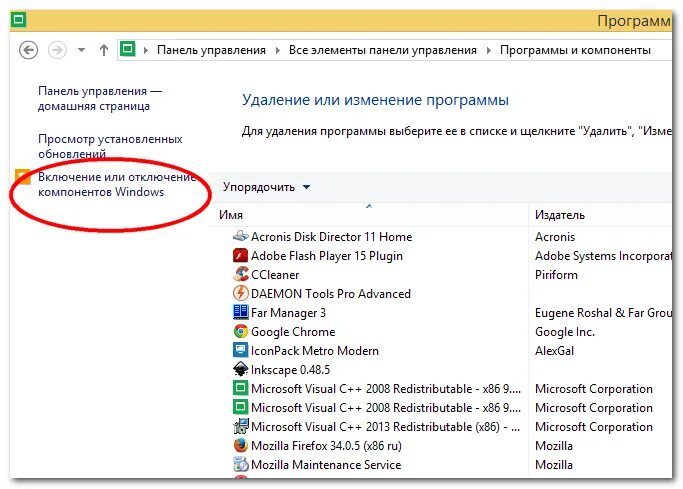Select Acronis Disk Director 11 Home
Viewport: 683px width, 489px height.
331,236
